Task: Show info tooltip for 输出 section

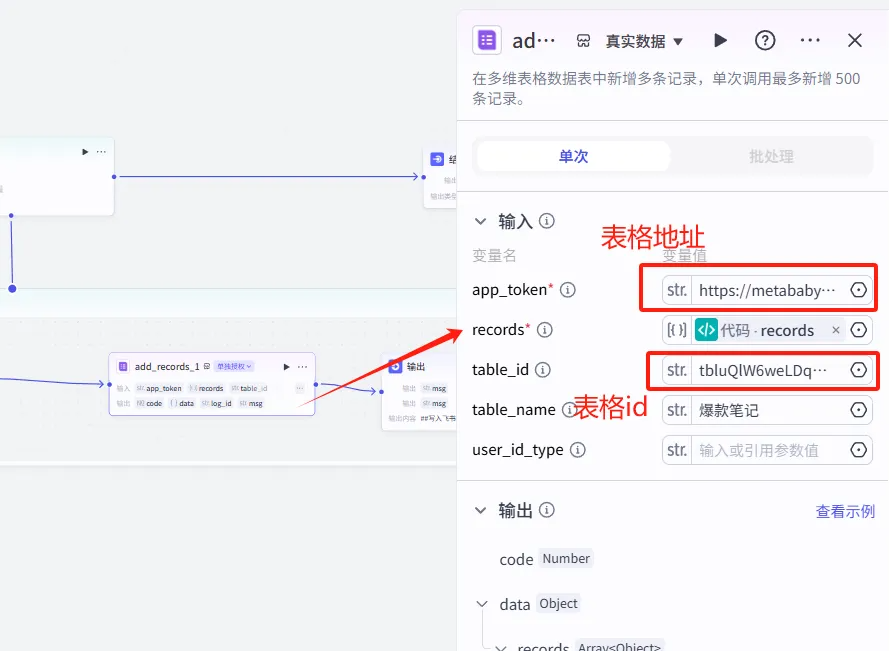Action: coord(547,510)
